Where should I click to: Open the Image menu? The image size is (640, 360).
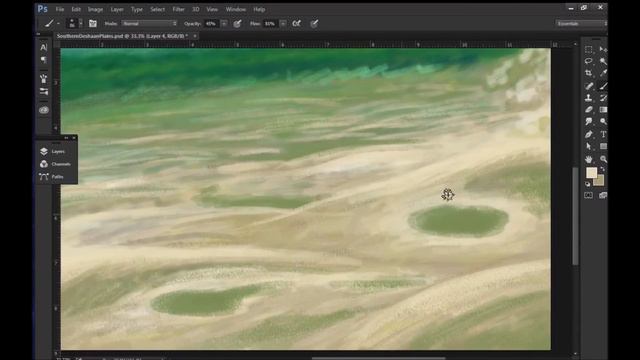coord(96,9)
